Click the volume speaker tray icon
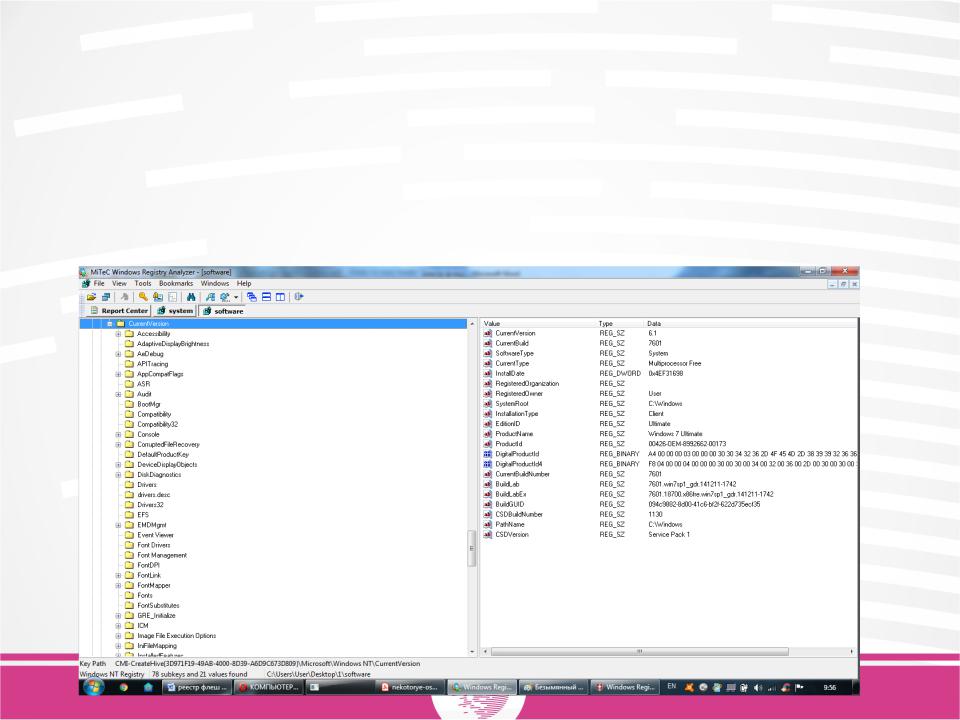The width and height of the screenshot is (960, 720). 758,688
